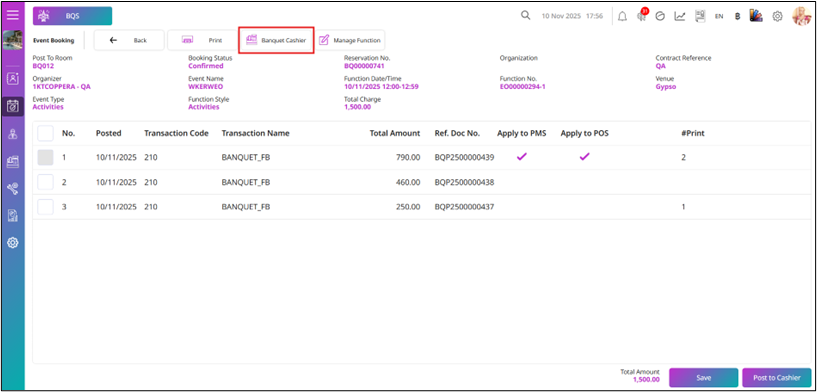Open the tools wrench sidebar icon

point(13,189)
